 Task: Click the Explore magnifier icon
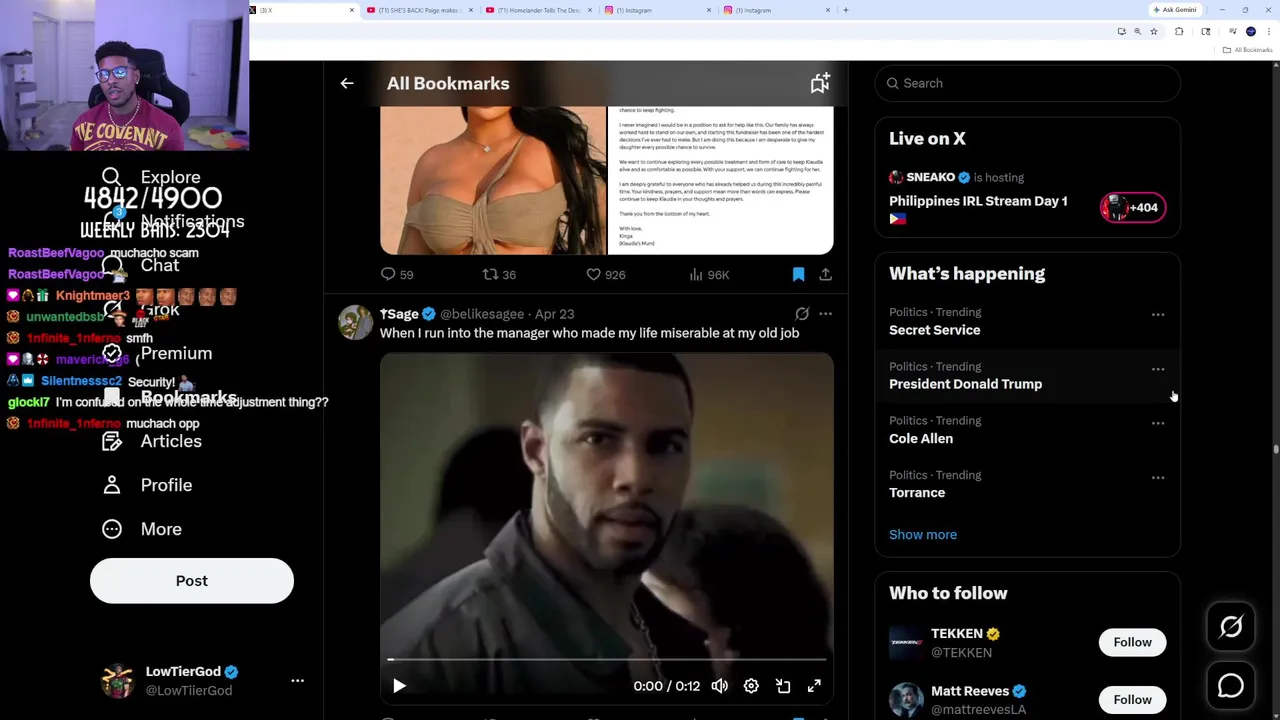[112, 177]
